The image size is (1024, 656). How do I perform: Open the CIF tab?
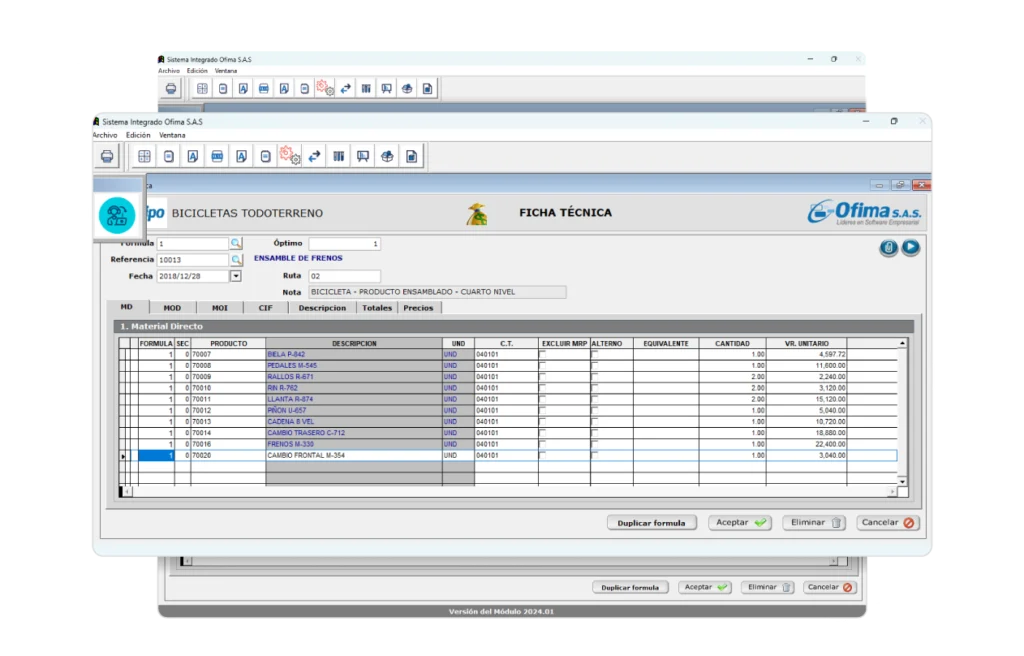click(265, 308)
